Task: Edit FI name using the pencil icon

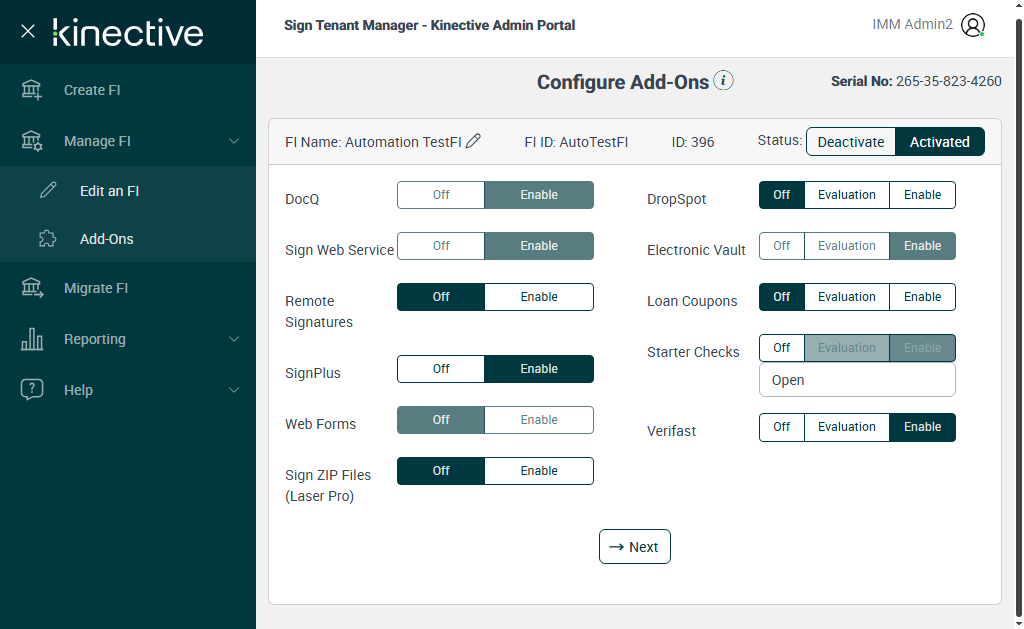Action: coord(473,140)
